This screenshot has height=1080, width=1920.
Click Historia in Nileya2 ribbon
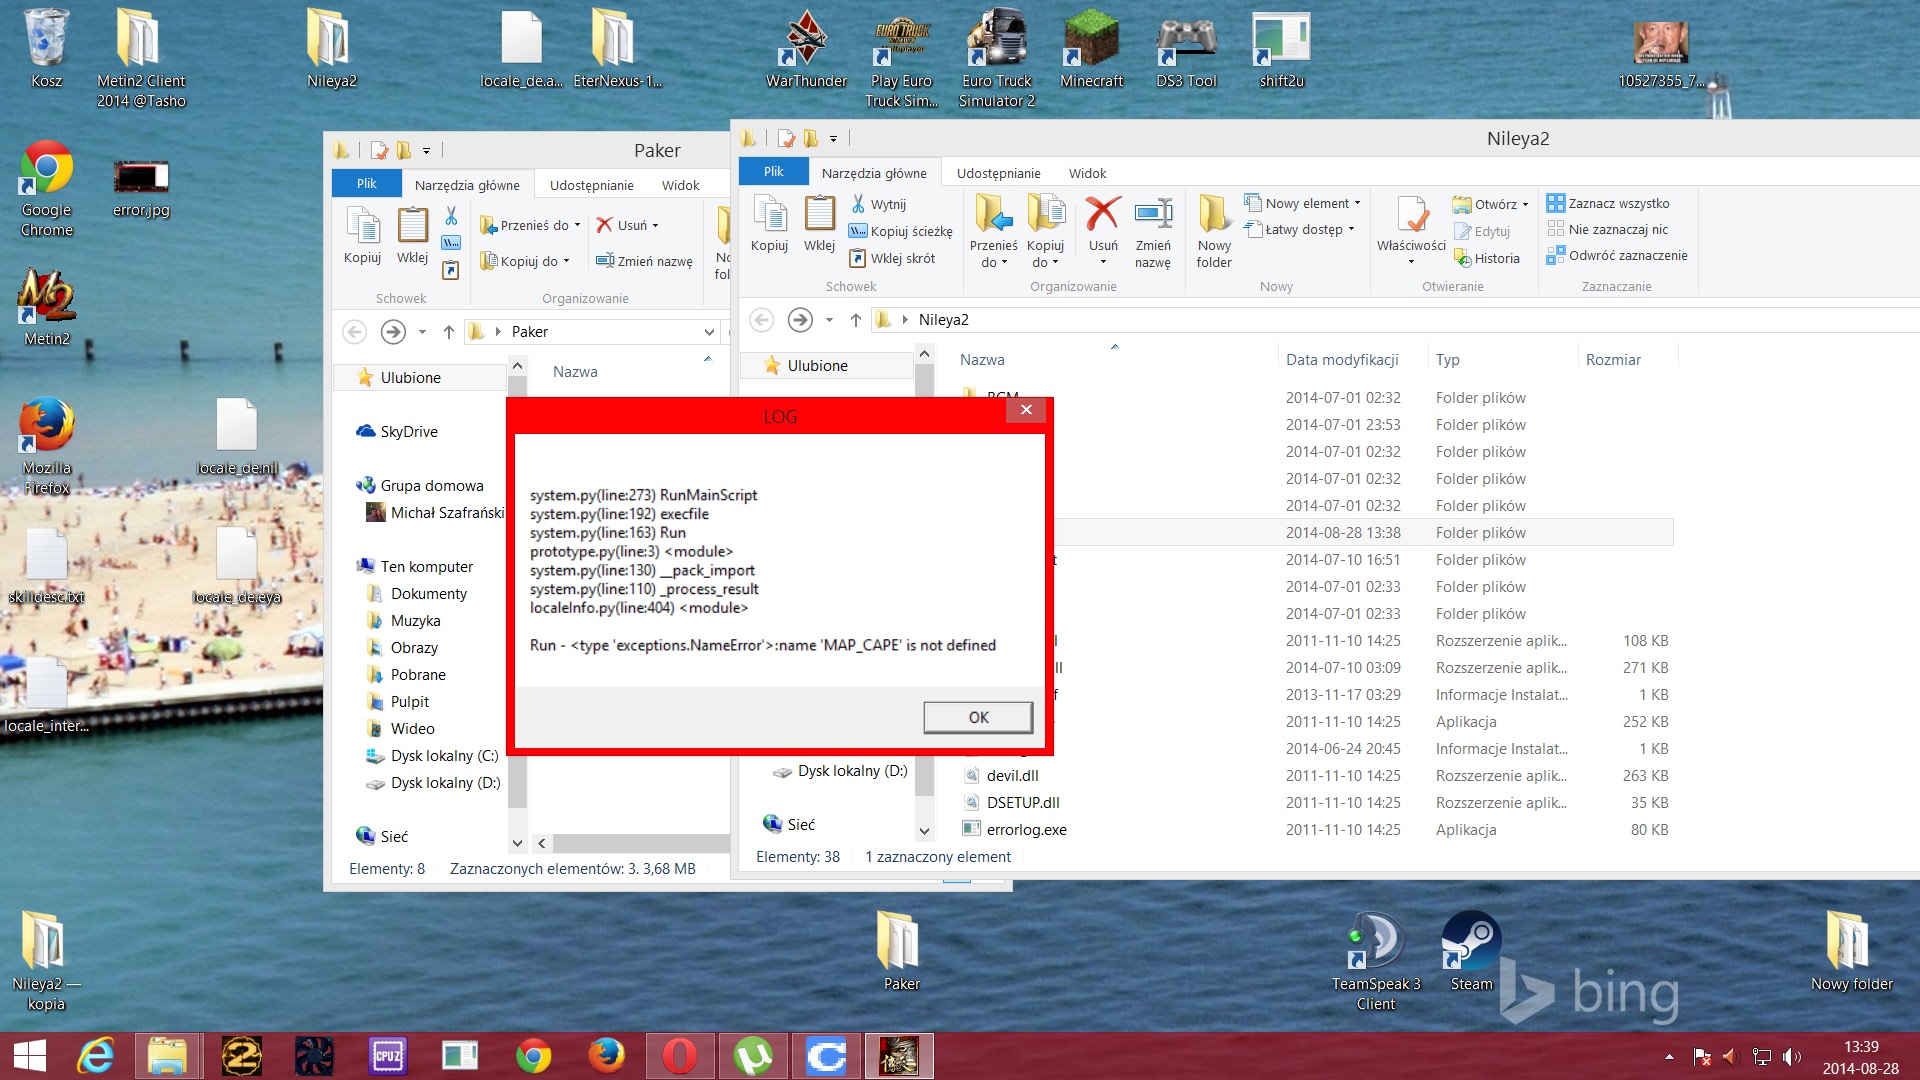1486,258
